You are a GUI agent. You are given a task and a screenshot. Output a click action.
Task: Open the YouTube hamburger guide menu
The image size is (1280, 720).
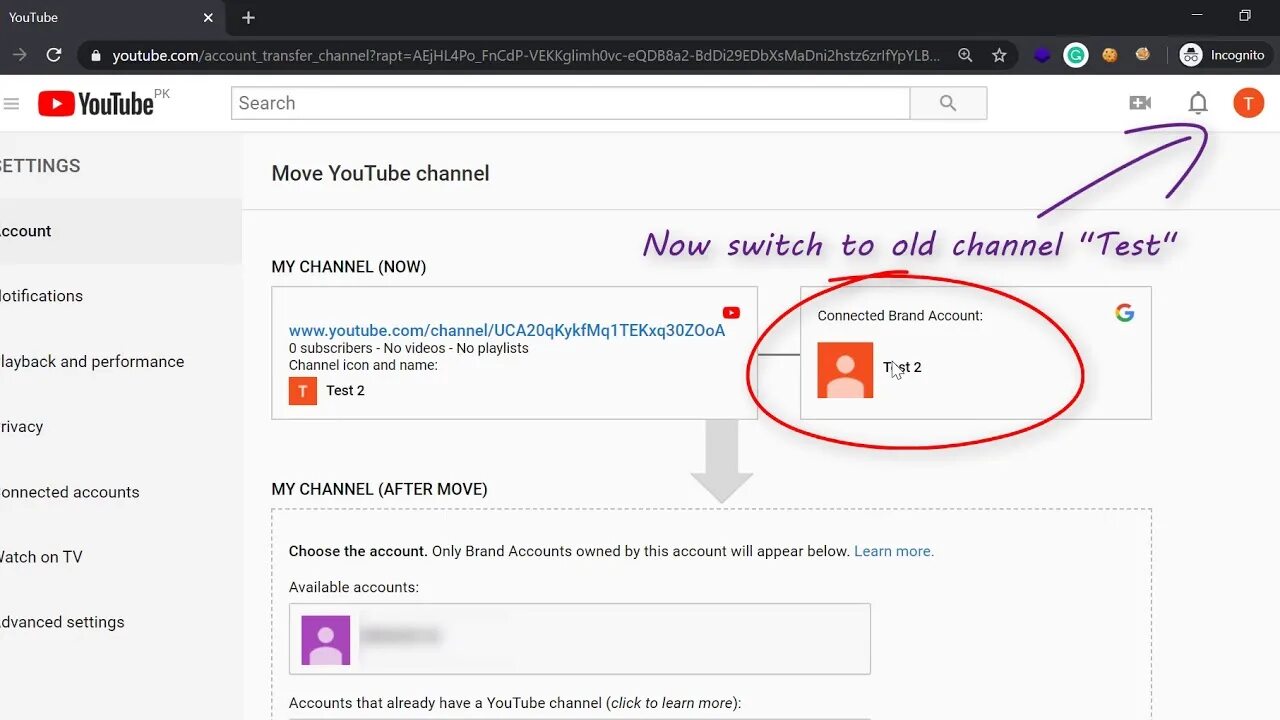[11, 103]
